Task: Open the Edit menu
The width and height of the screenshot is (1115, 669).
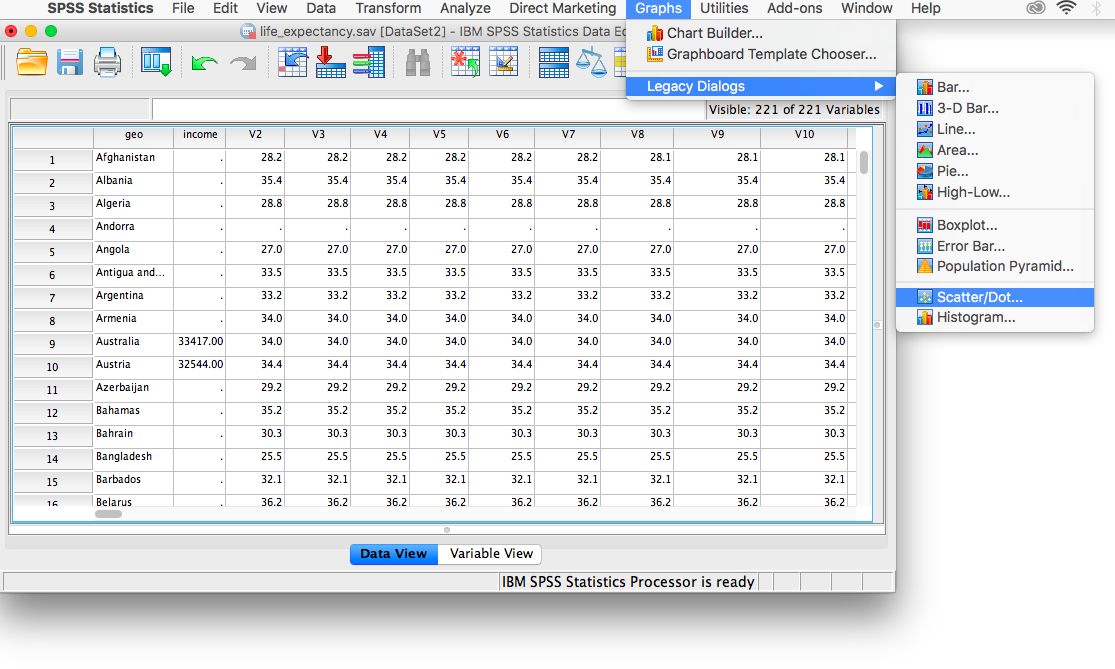Action: pyautogui.click(x=225, y=9)
